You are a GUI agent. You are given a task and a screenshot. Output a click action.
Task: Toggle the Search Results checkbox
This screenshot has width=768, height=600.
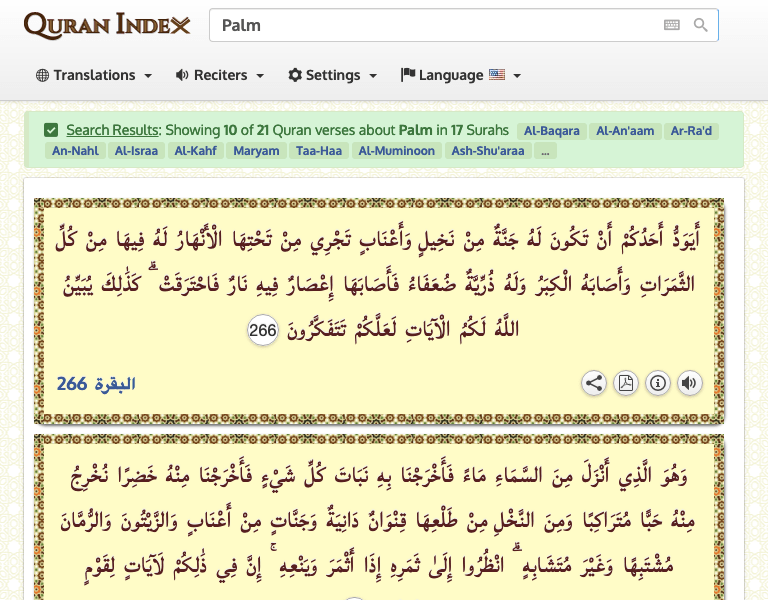[51, 130]
